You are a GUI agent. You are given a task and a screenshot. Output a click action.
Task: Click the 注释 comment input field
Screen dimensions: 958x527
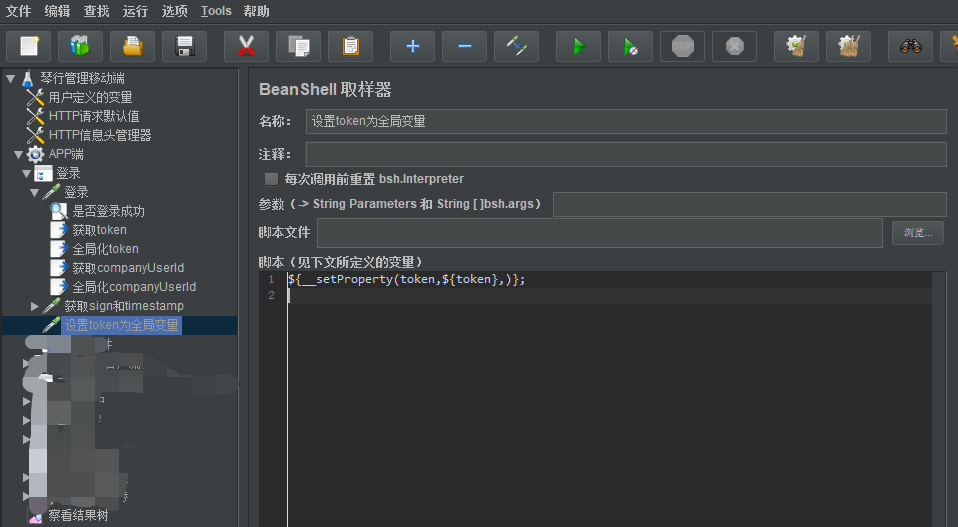coord(626,154)
